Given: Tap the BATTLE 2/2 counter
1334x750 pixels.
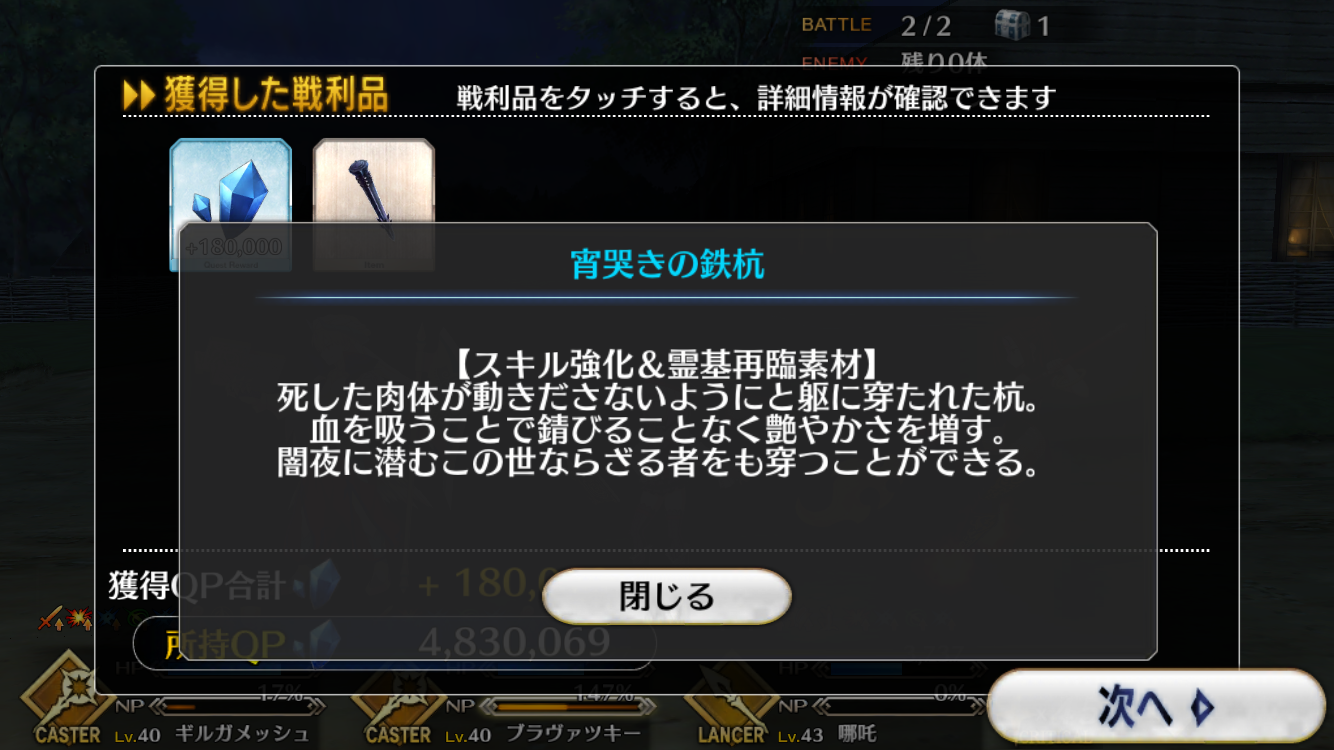Looking at the screenshot, I should pyautogui.click(x=876, y=25).
